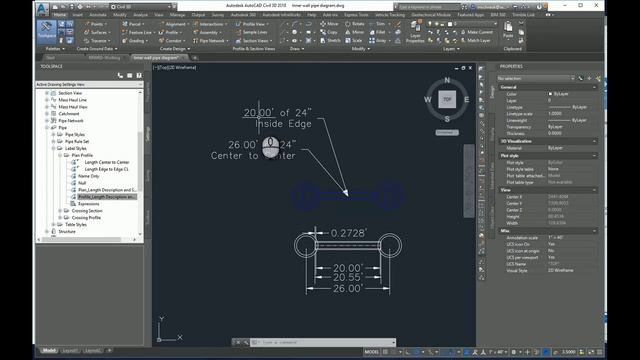Viewport: 640px width, 360px height.
Task: Click the Section Views tool
Action: [253, 41]
